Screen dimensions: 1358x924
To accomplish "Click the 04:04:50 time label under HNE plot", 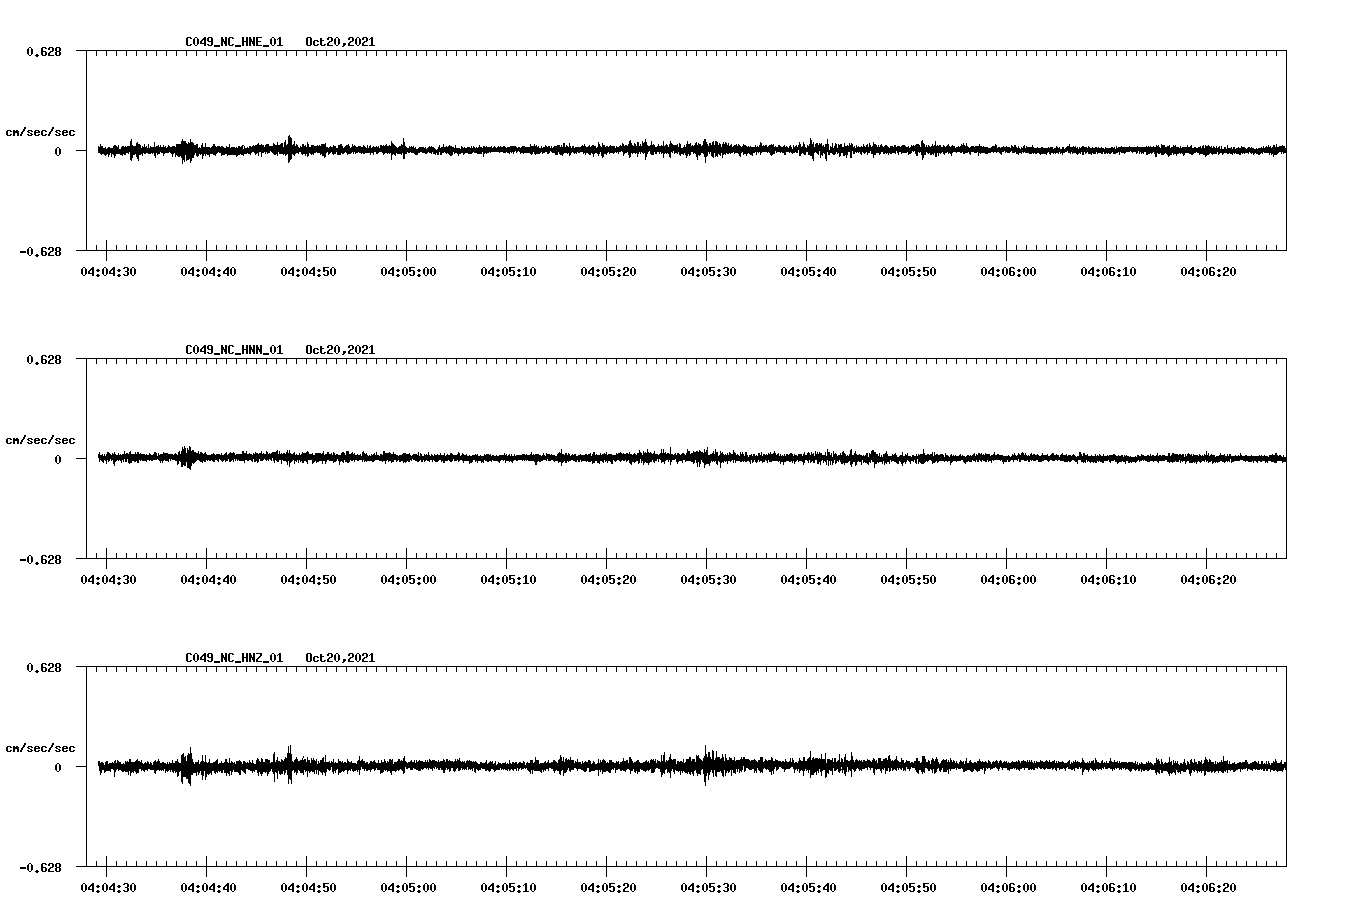I will [308, 272].
